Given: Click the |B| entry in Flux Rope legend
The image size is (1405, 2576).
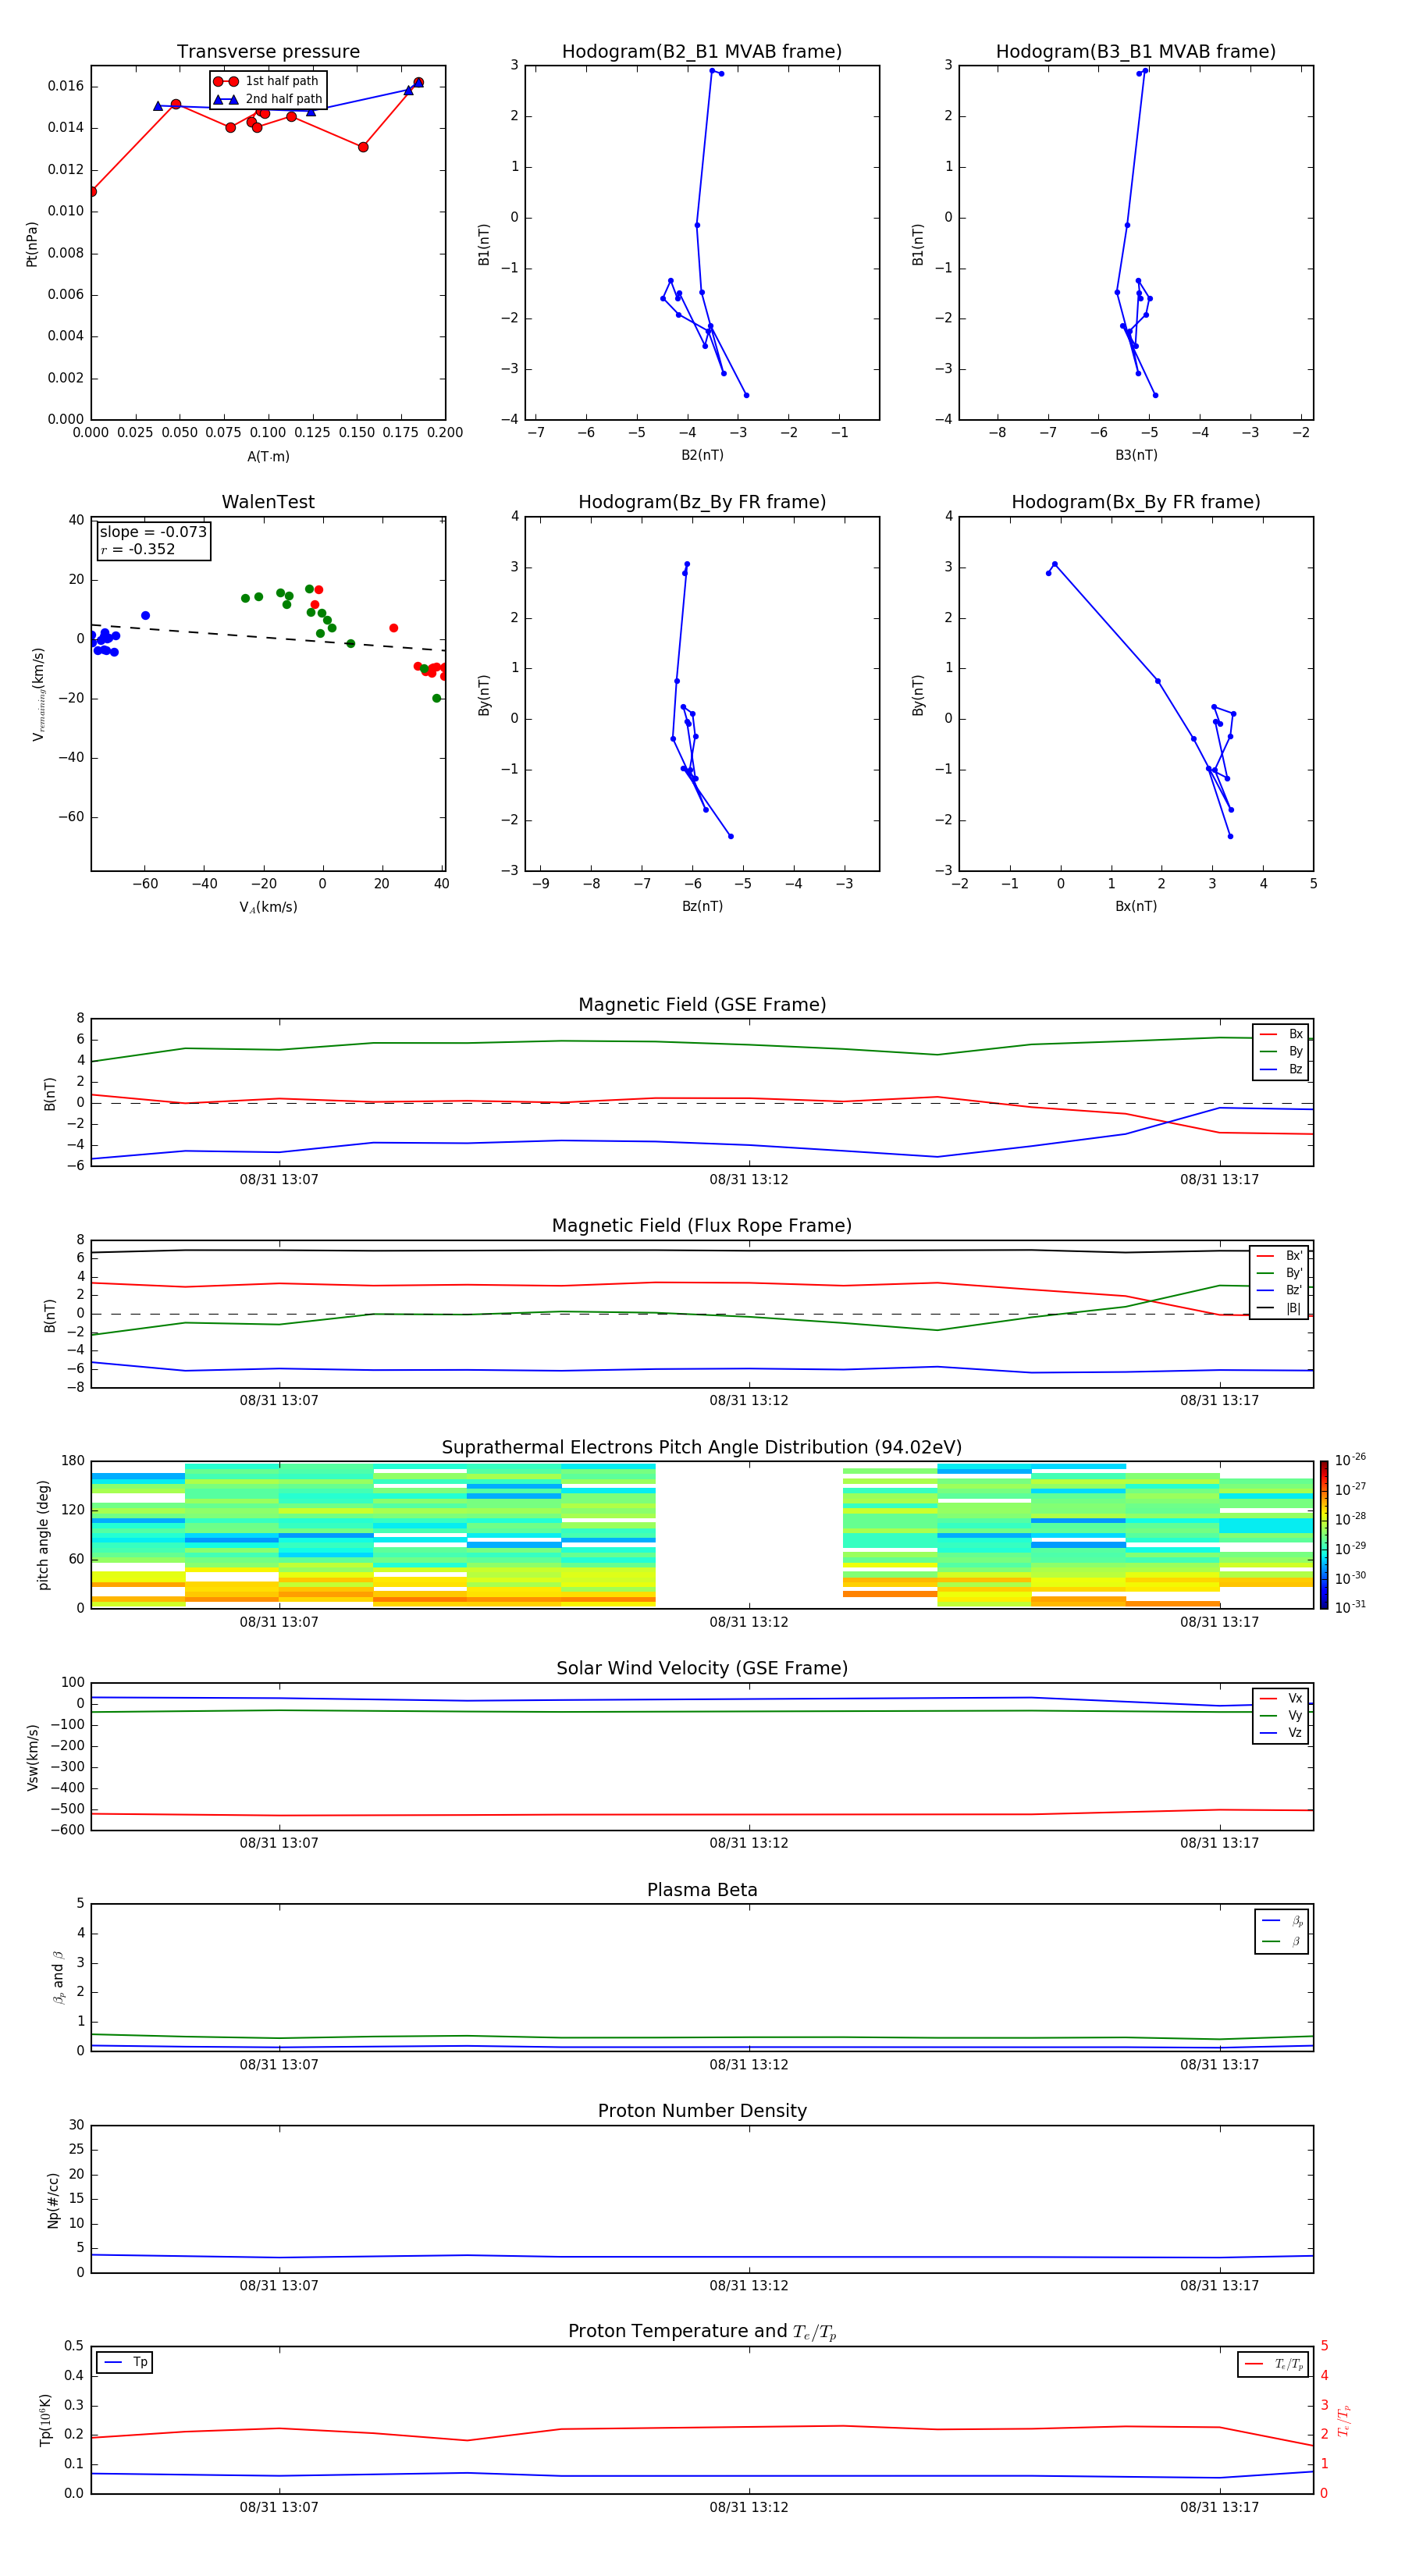Looking at the screenshot, I should (1279, 1308).
